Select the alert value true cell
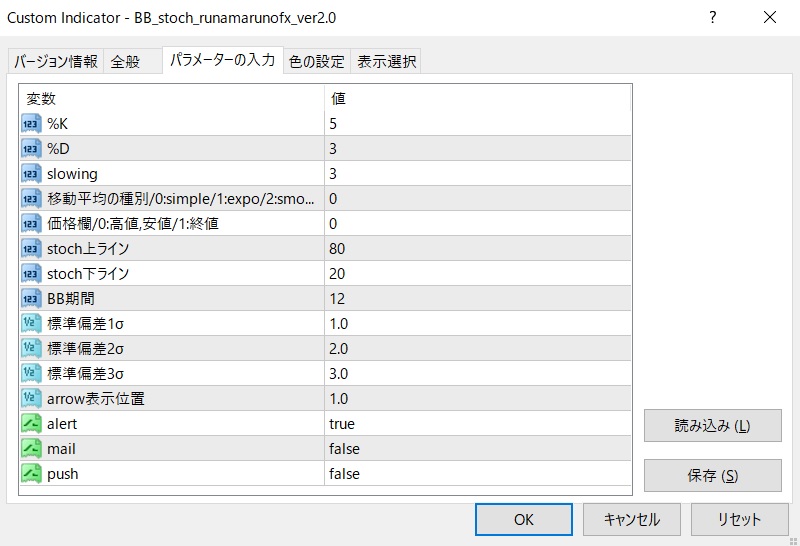This screenshot has height=546, width=800. click(478, 424)
